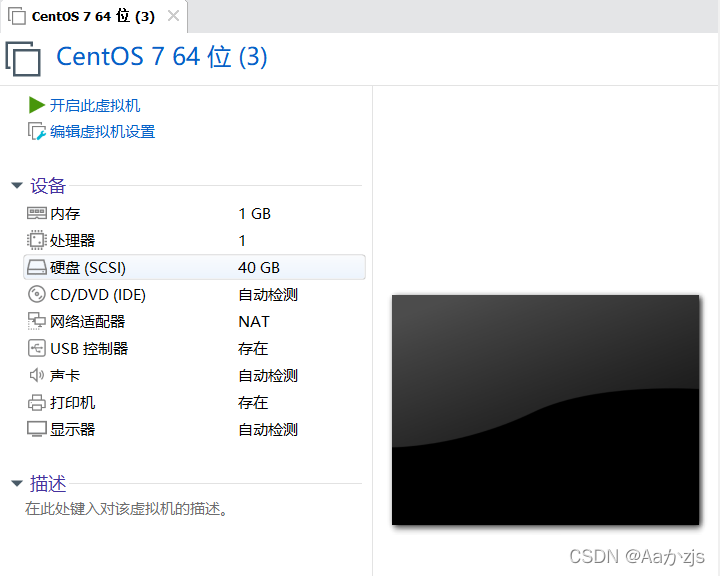Switch to the CentOS 7 64 位 (3) tab
Image resolution: width=720 pixels, height=576 pixels.
[x=93, y=17]
